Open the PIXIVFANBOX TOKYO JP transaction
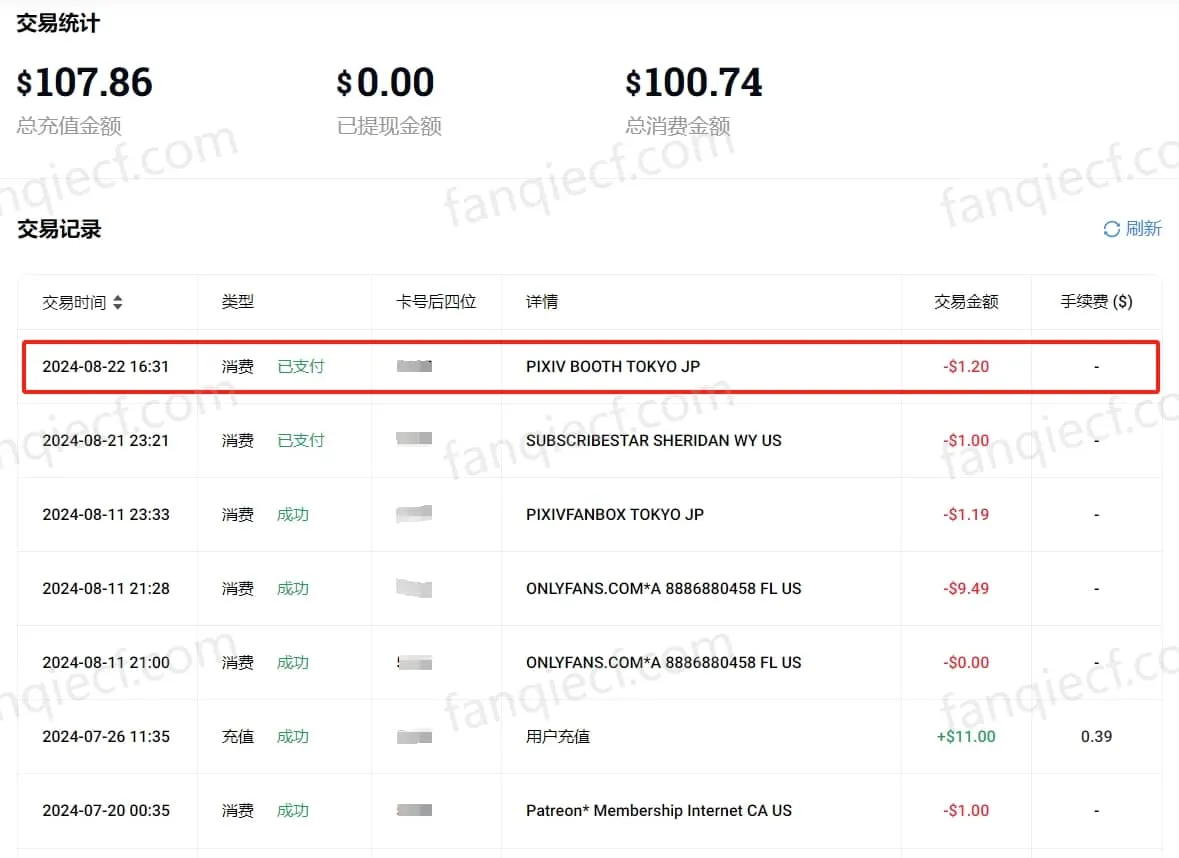Image resolution: width=1179 pixels, height=858 pixels. 614,515
